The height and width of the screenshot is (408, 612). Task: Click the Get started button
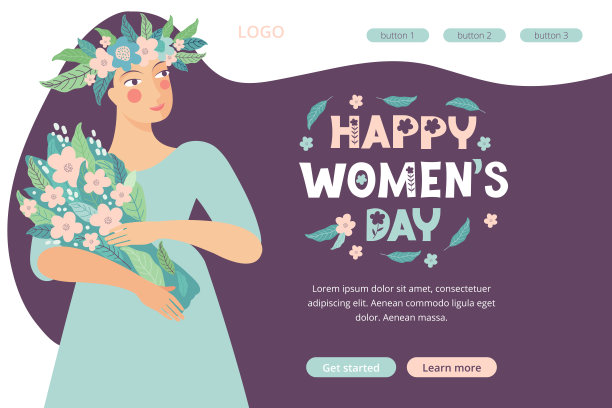[x=351, y=367]
